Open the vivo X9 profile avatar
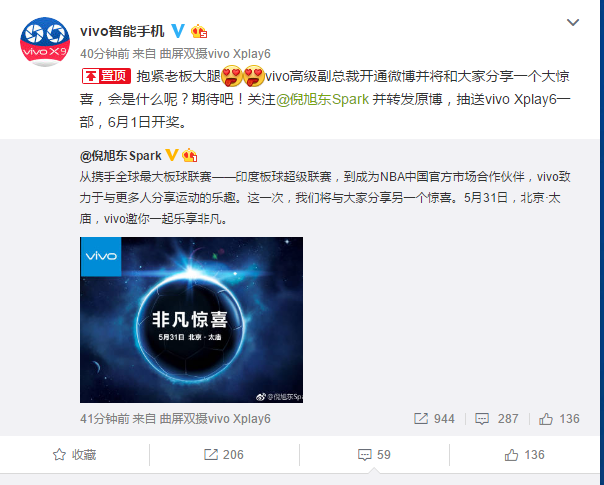The image size is (604, 485). tap(45, 42)
